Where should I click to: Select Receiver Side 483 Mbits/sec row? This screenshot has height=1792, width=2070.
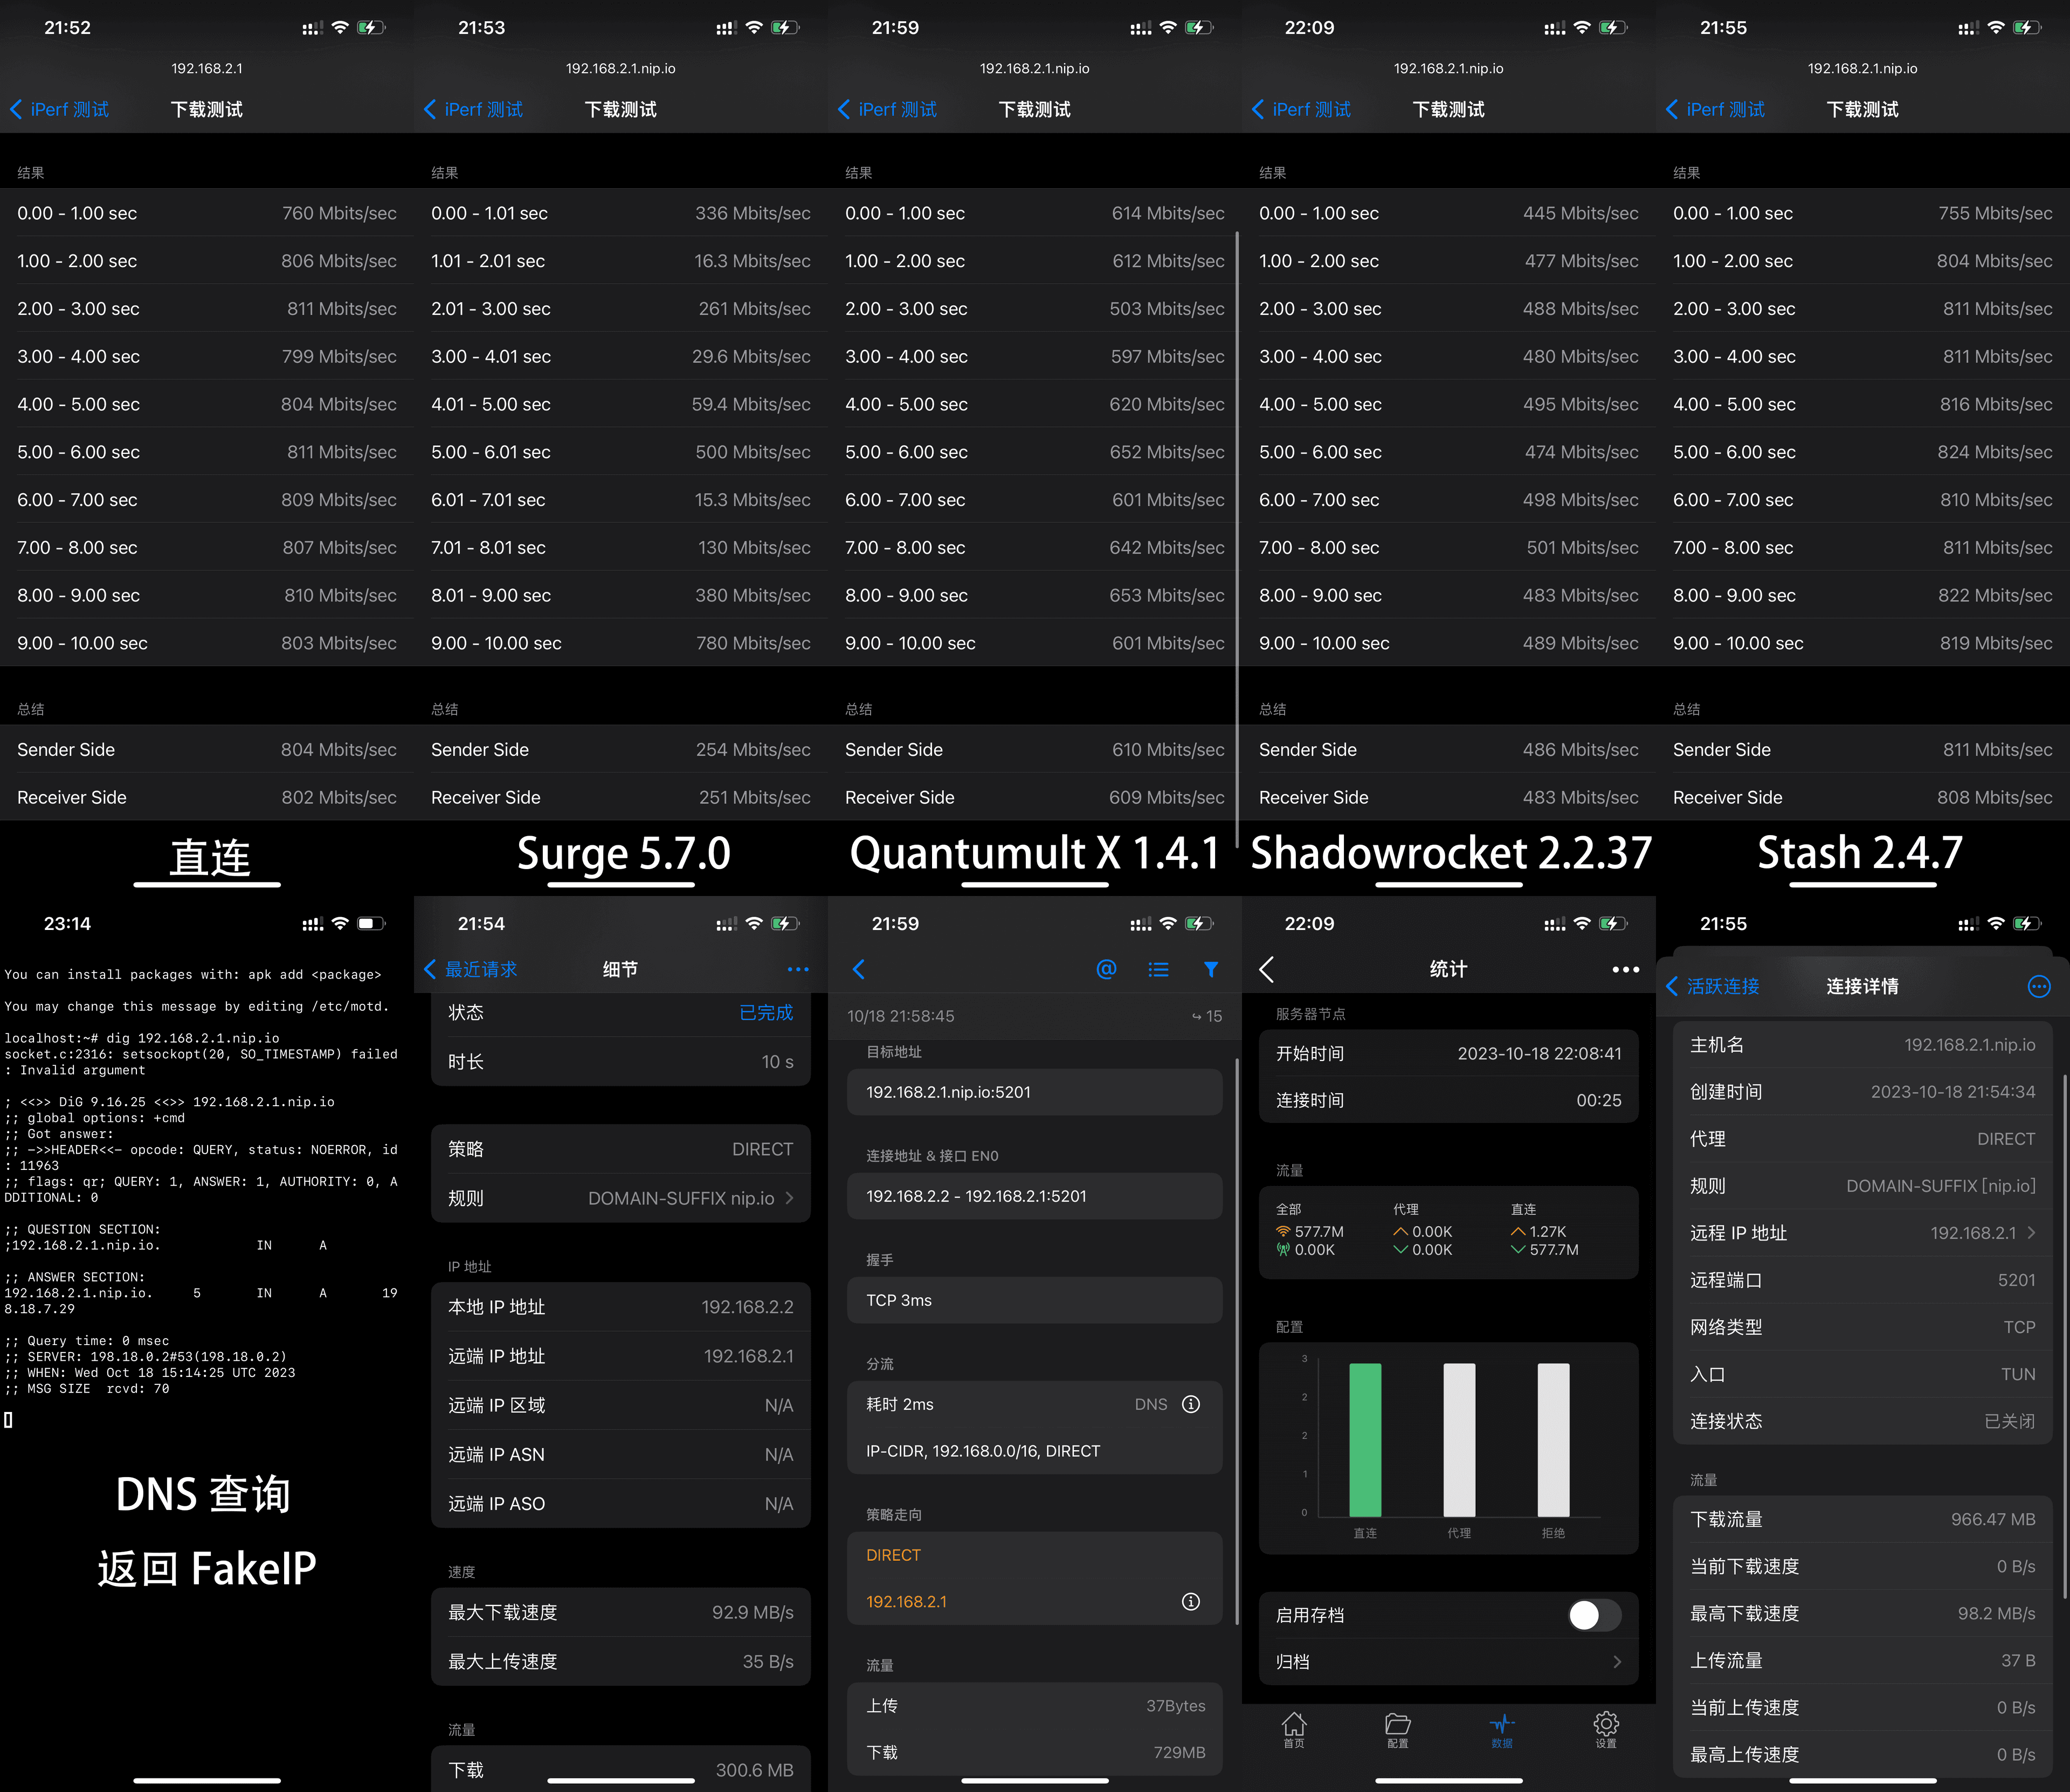pyautogui.click(x=1449, y=797)
